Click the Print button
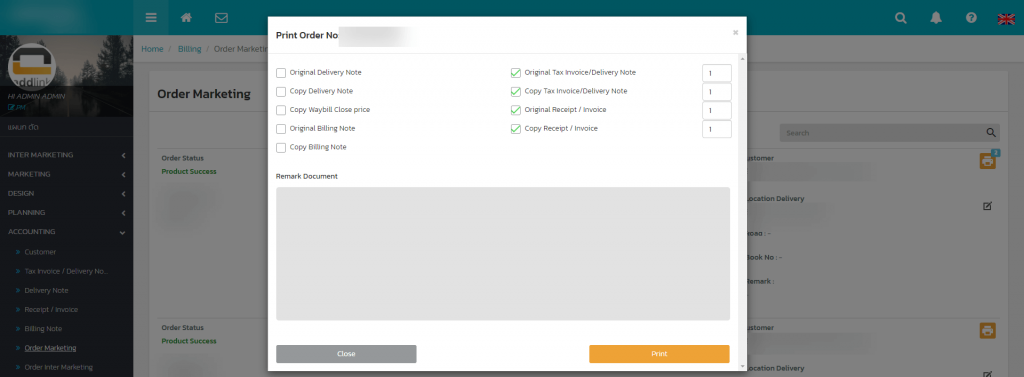 point(659,353)
